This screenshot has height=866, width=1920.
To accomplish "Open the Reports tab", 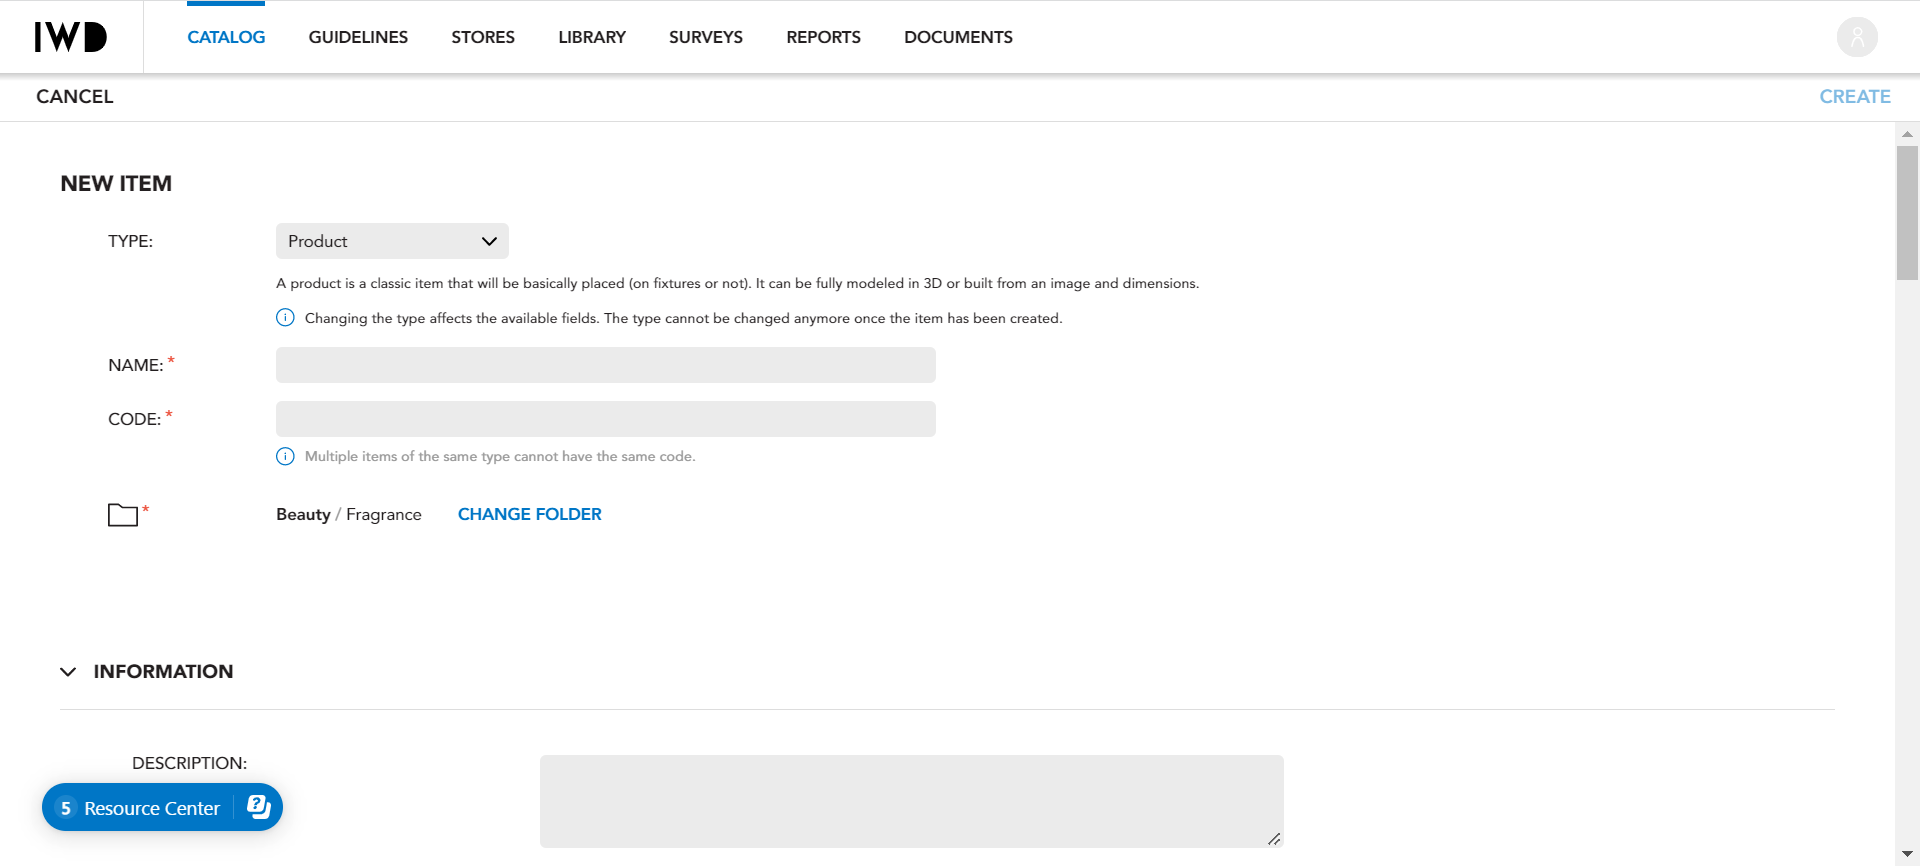I will [823, 37].
